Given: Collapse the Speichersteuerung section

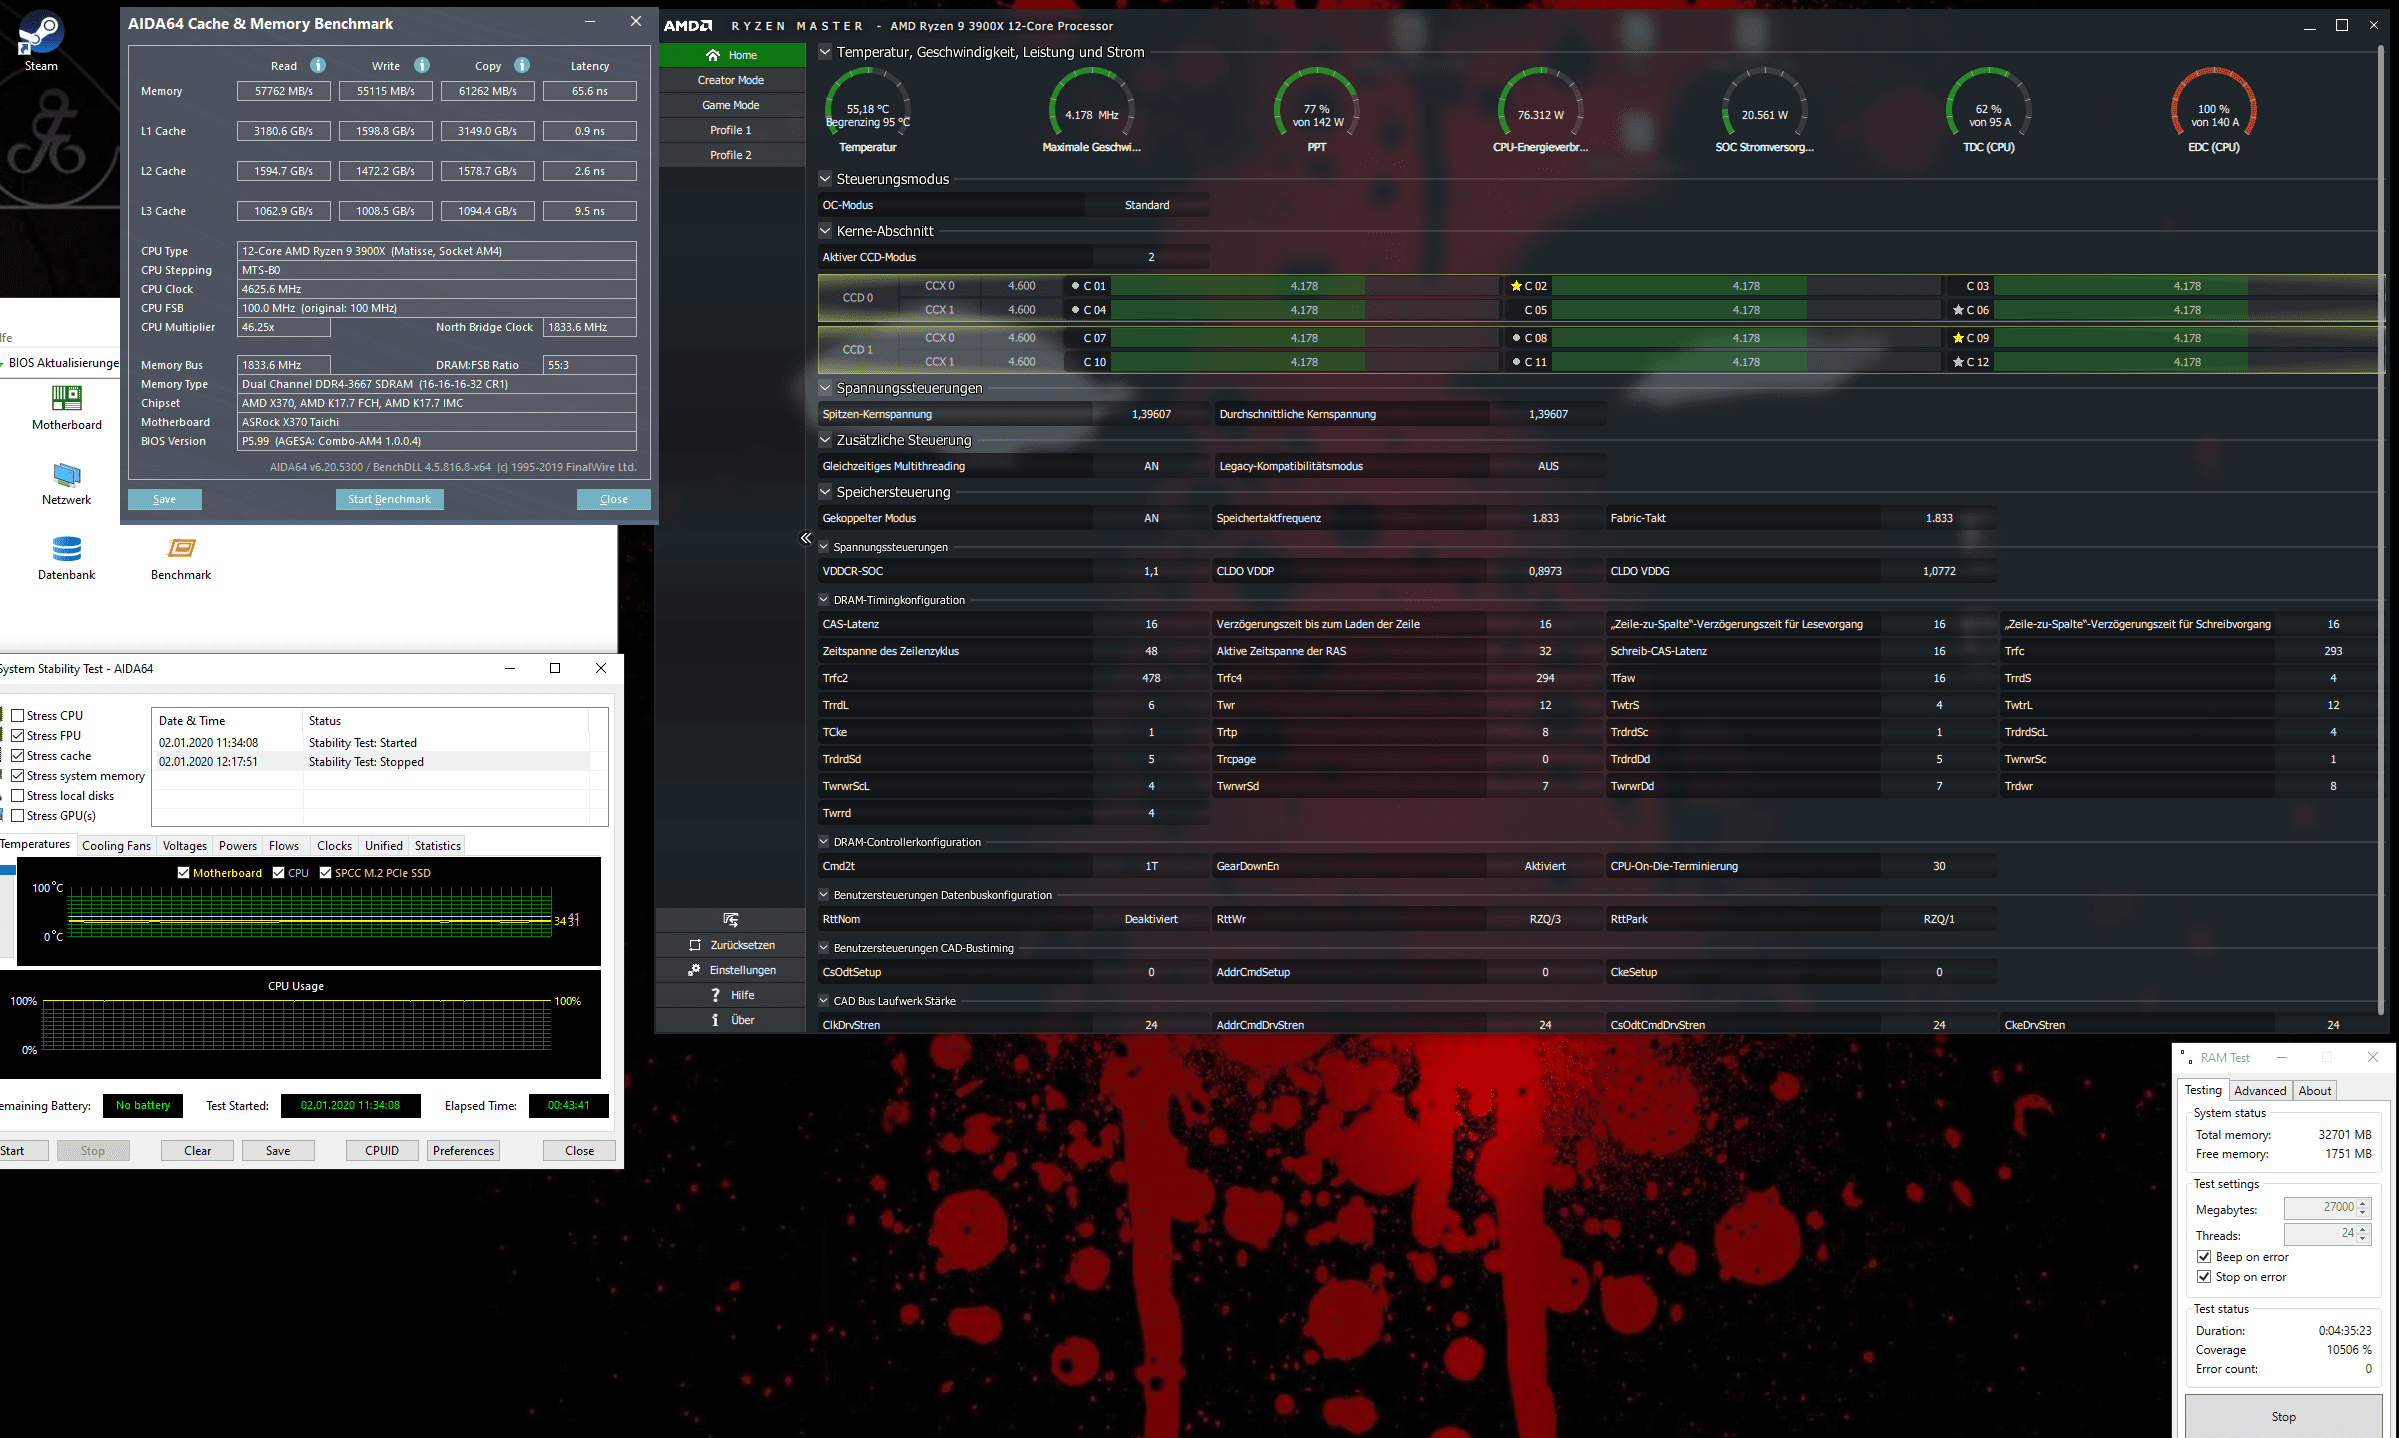Looking at the screenshot, I should 825,492.
